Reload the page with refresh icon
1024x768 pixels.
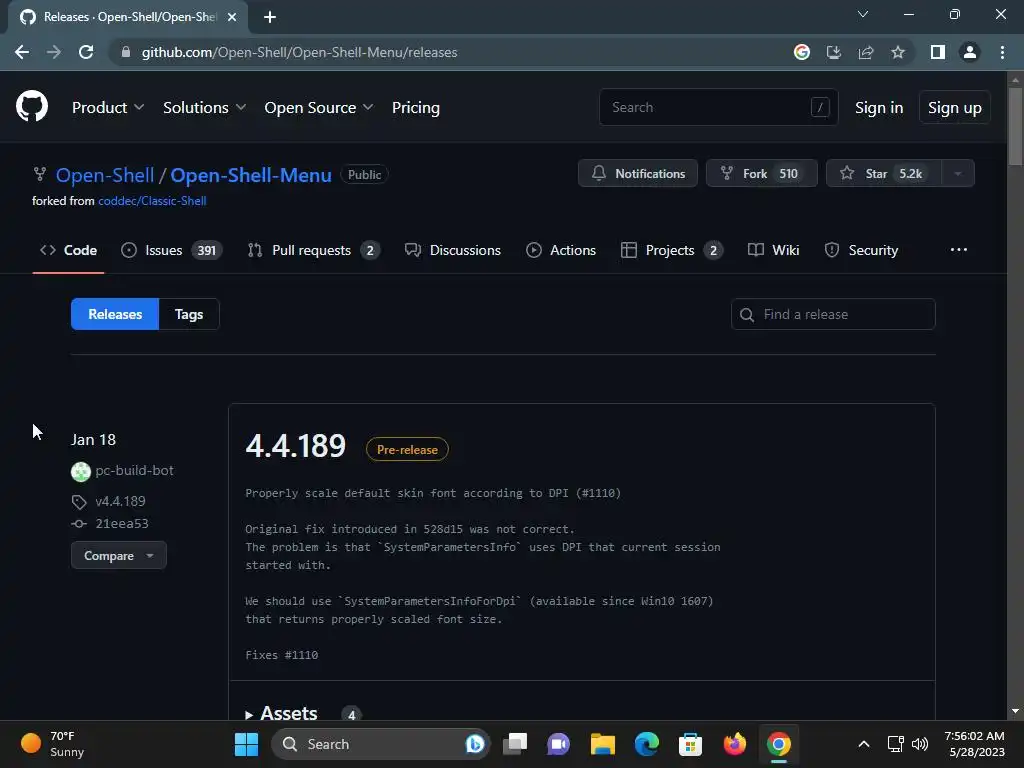[x=86, y=52]
